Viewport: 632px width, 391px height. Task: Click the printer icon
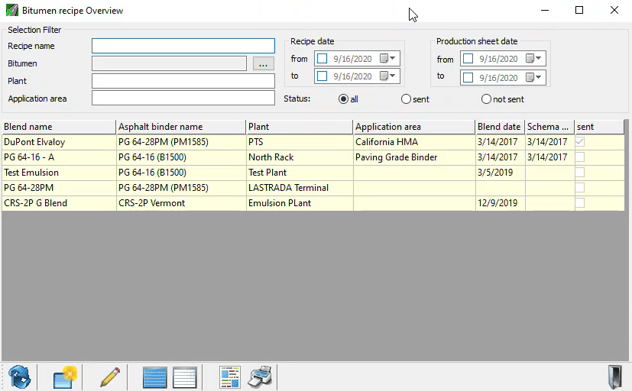[260, 377]
